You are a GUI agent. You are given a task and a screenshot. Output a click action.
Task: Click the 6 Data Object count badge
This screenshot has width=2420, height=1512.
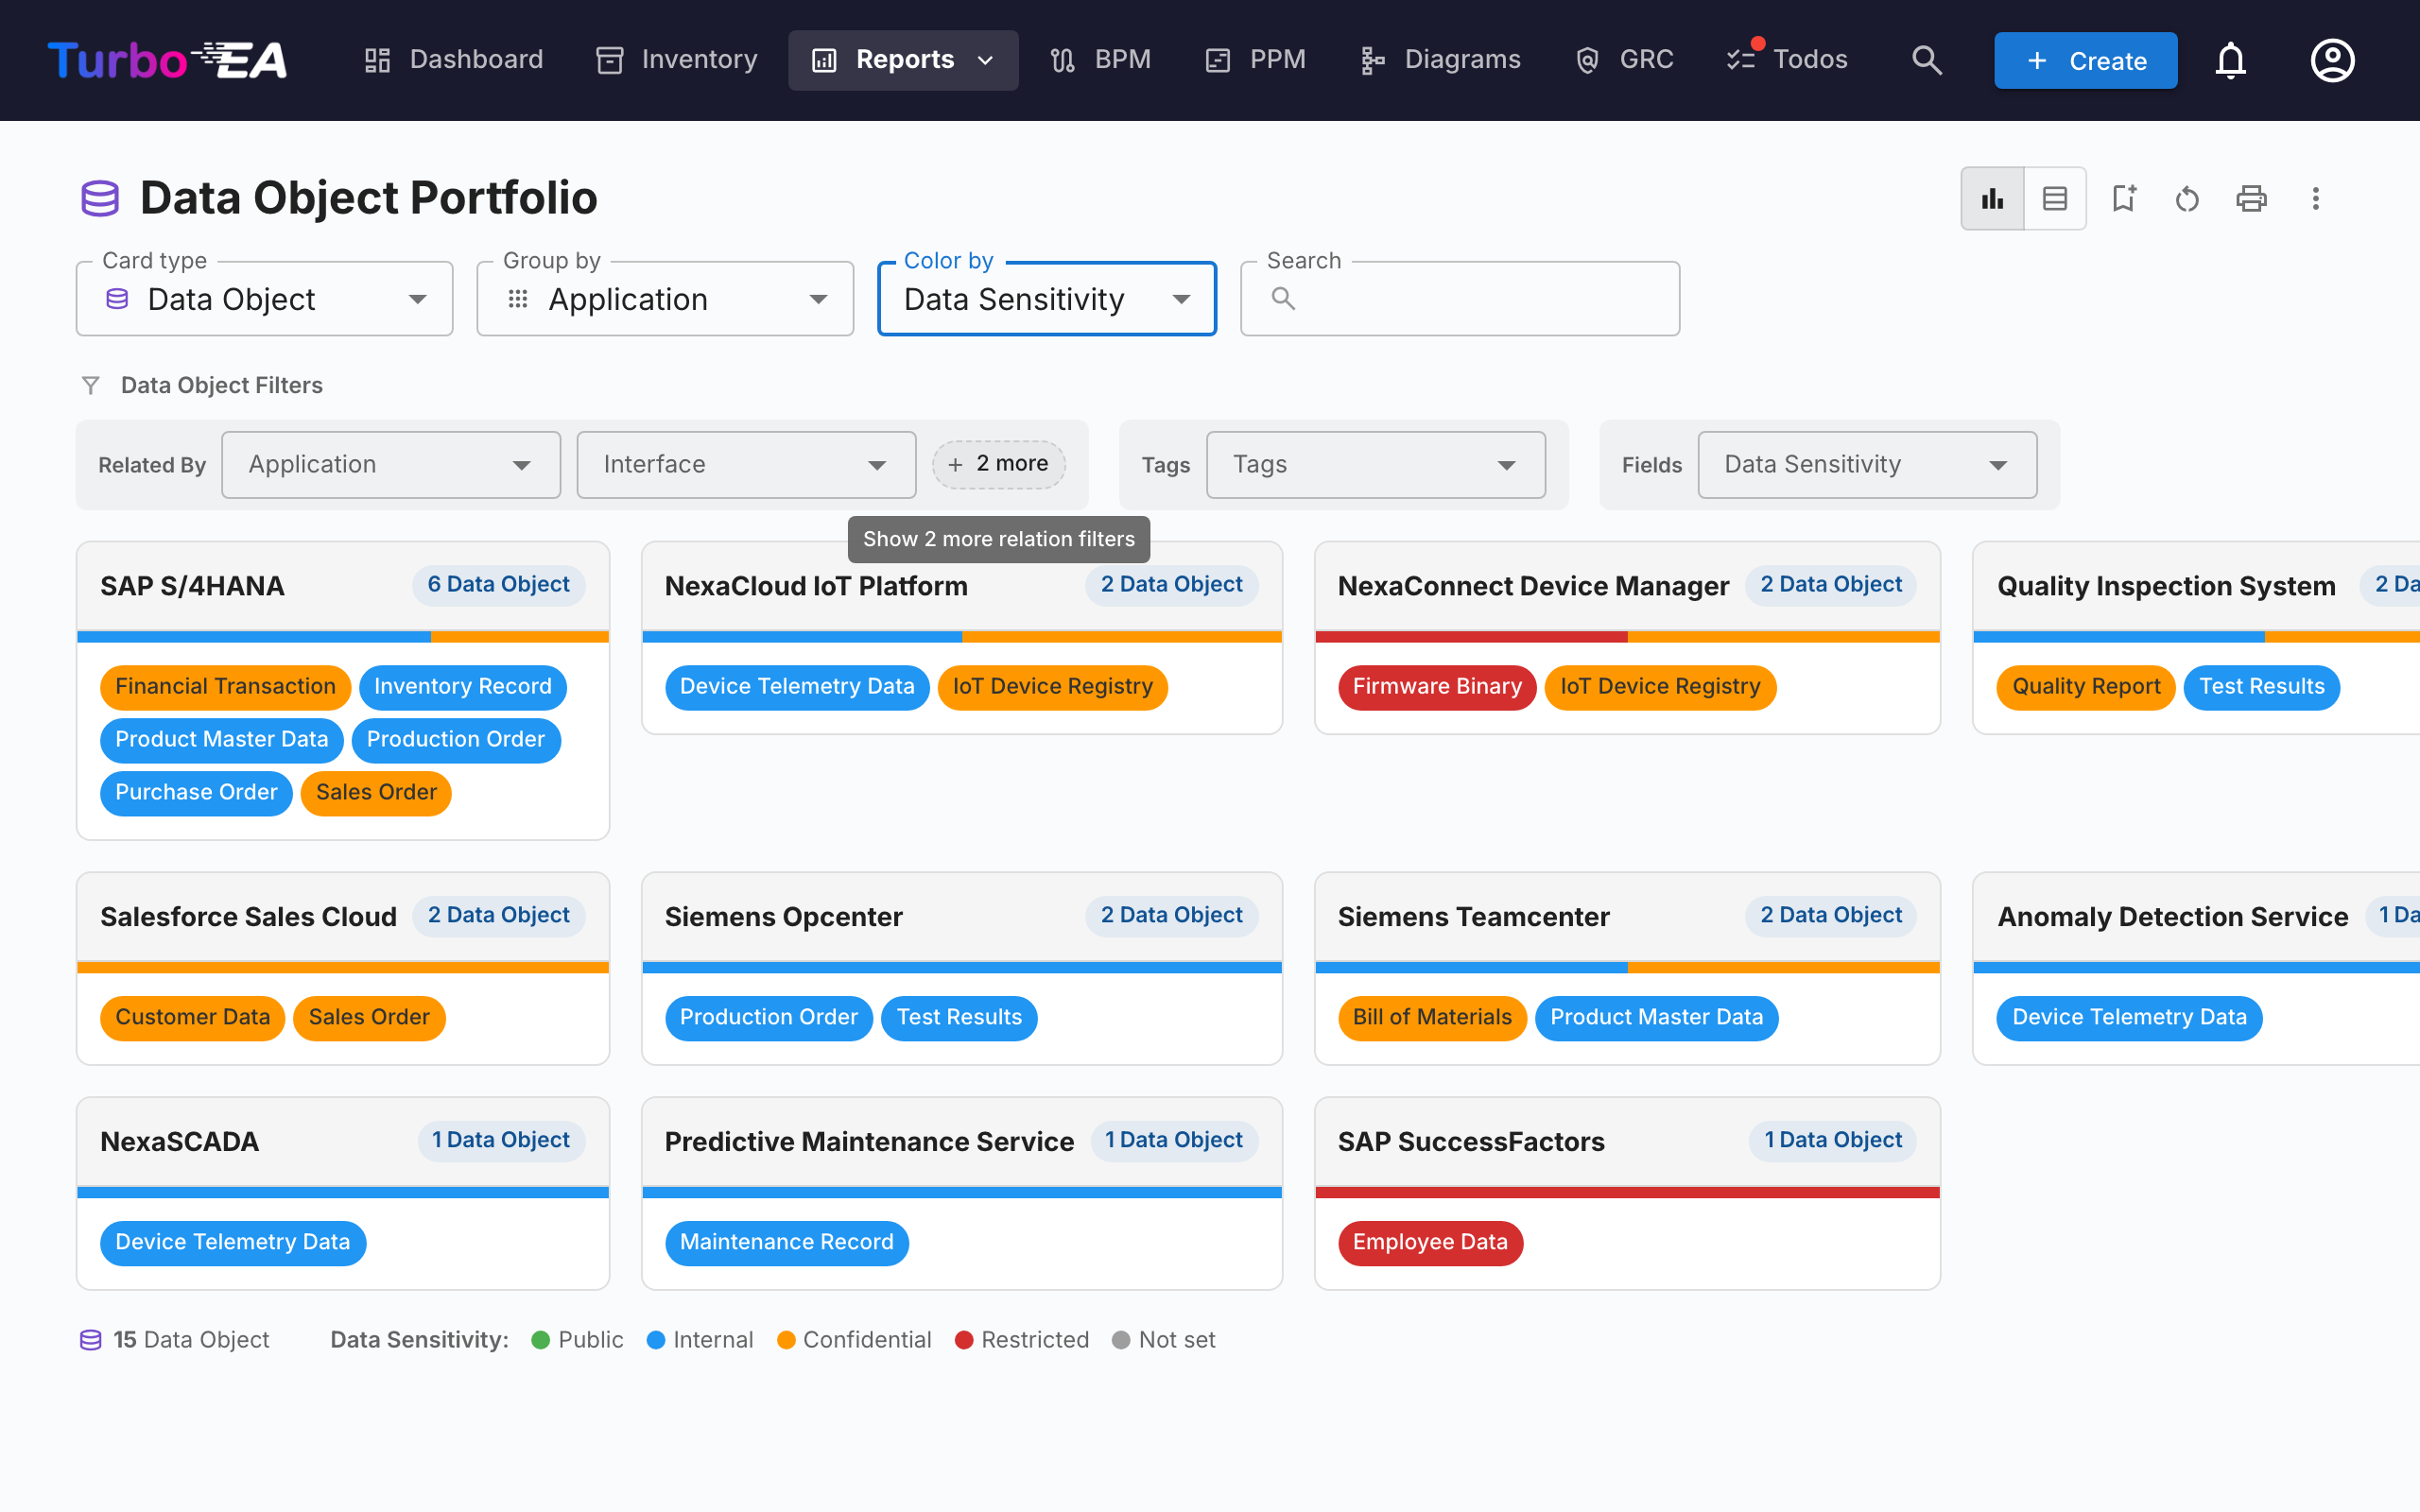click(498, 585)
